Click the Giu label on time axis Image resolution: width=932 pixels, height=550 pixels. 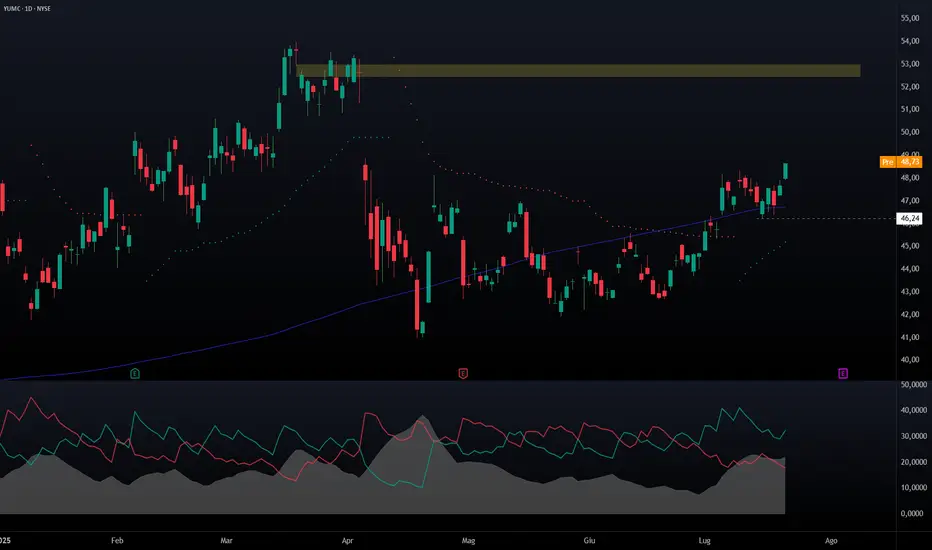pos(589,540)
